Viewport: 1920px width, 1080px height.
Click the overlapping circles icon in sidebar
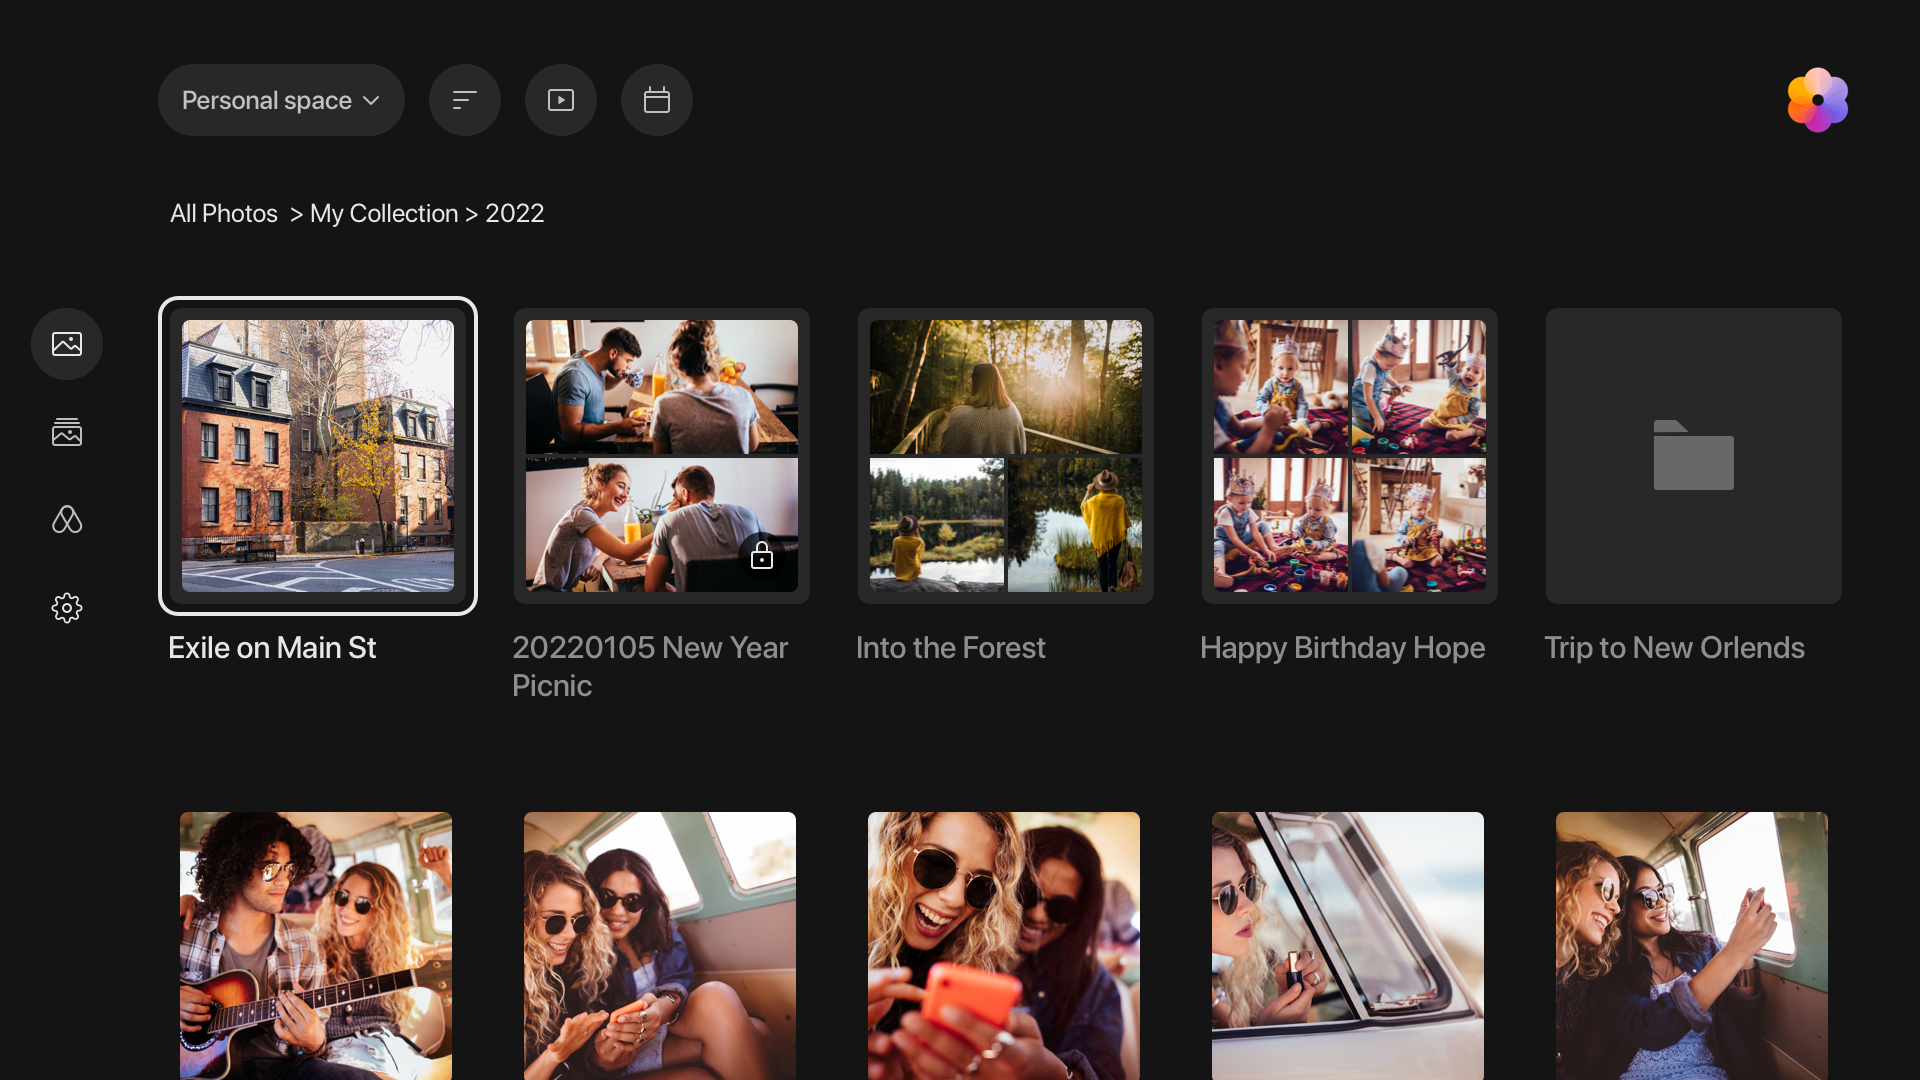[67, 519]
